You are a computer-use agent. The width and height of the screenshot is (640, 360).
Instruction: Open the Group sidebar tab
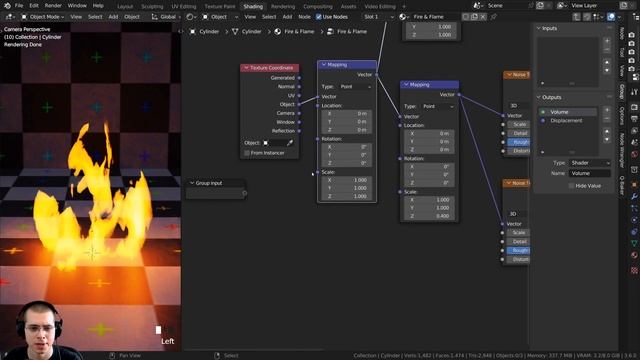tap(622, 91)
